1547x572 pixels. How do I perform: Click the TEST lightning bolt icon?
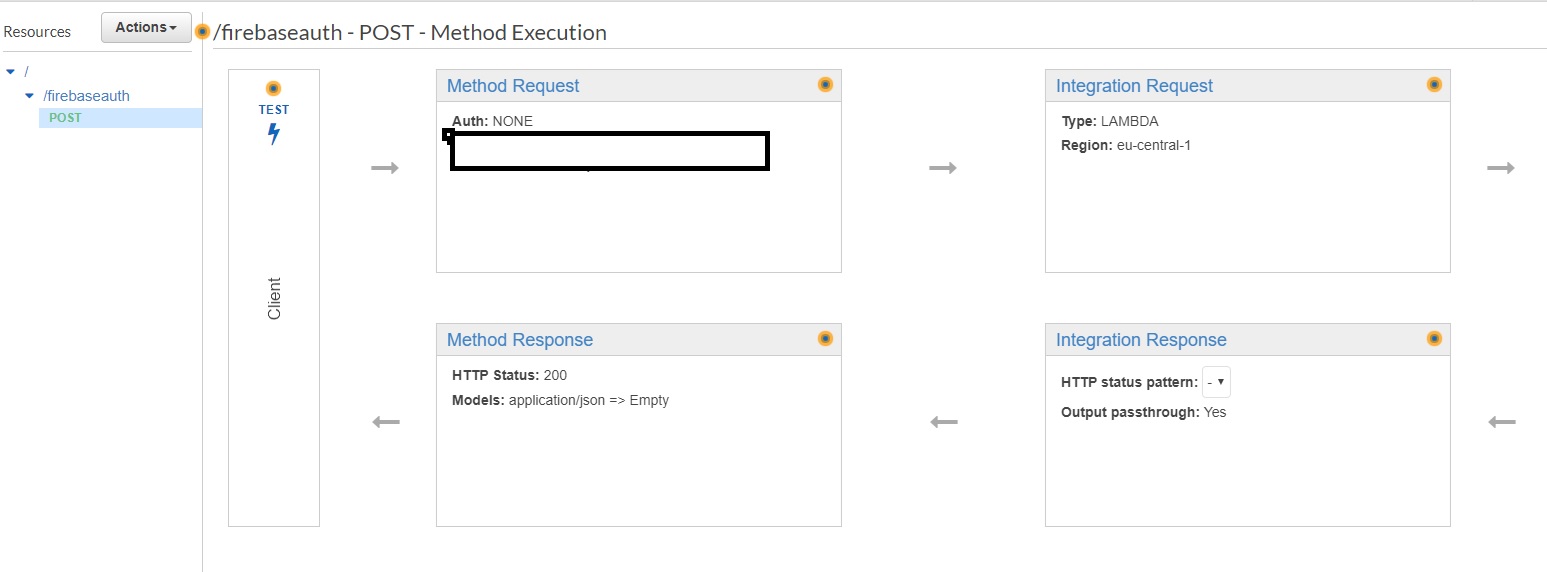274,135
